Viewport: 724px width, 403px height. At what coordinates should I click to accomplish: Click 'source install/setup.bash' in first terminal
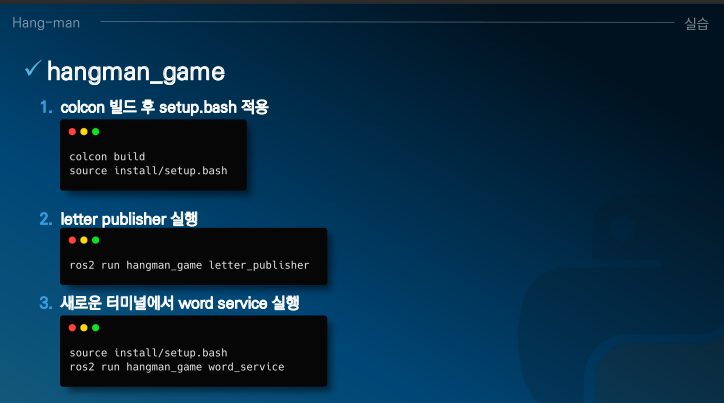(x=148, y=171)
